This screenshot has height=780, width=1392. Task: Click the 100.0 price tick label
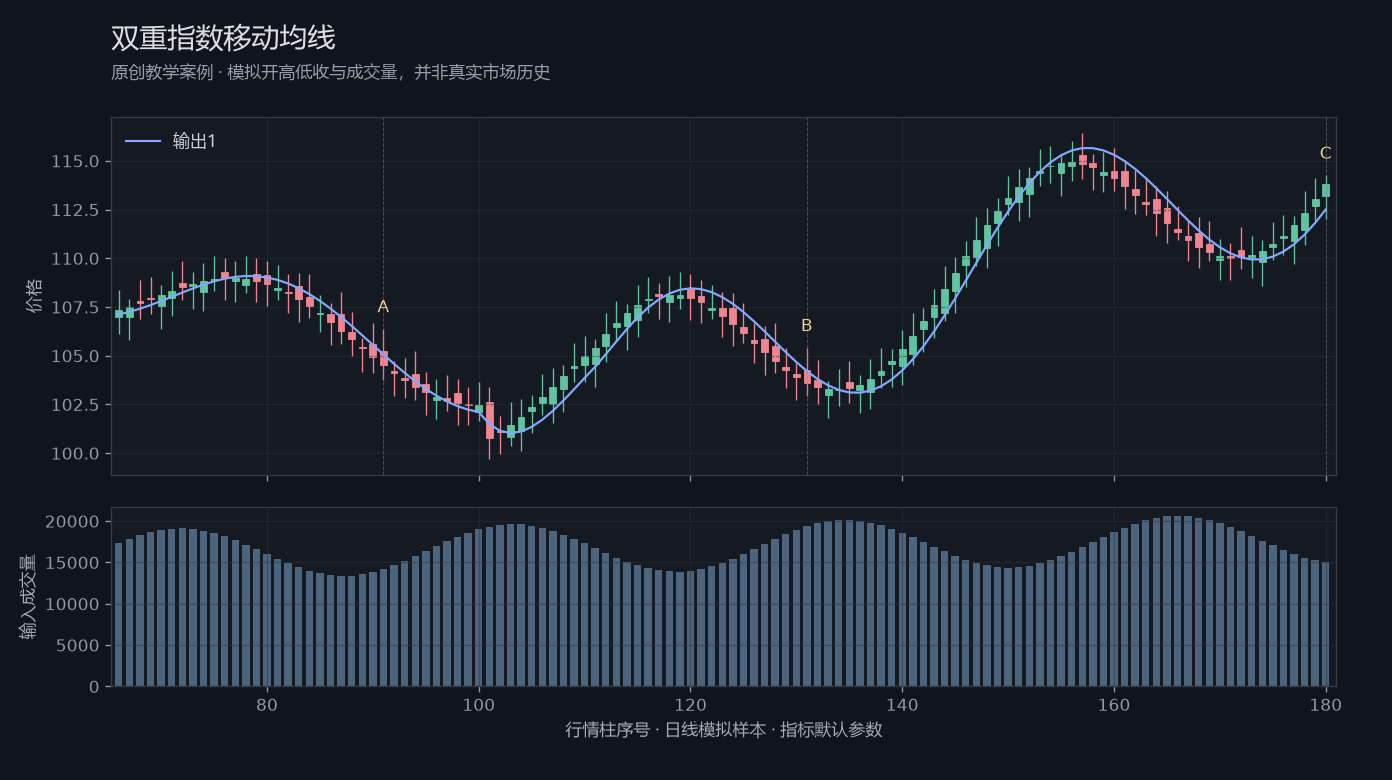[x=75, y=454]
